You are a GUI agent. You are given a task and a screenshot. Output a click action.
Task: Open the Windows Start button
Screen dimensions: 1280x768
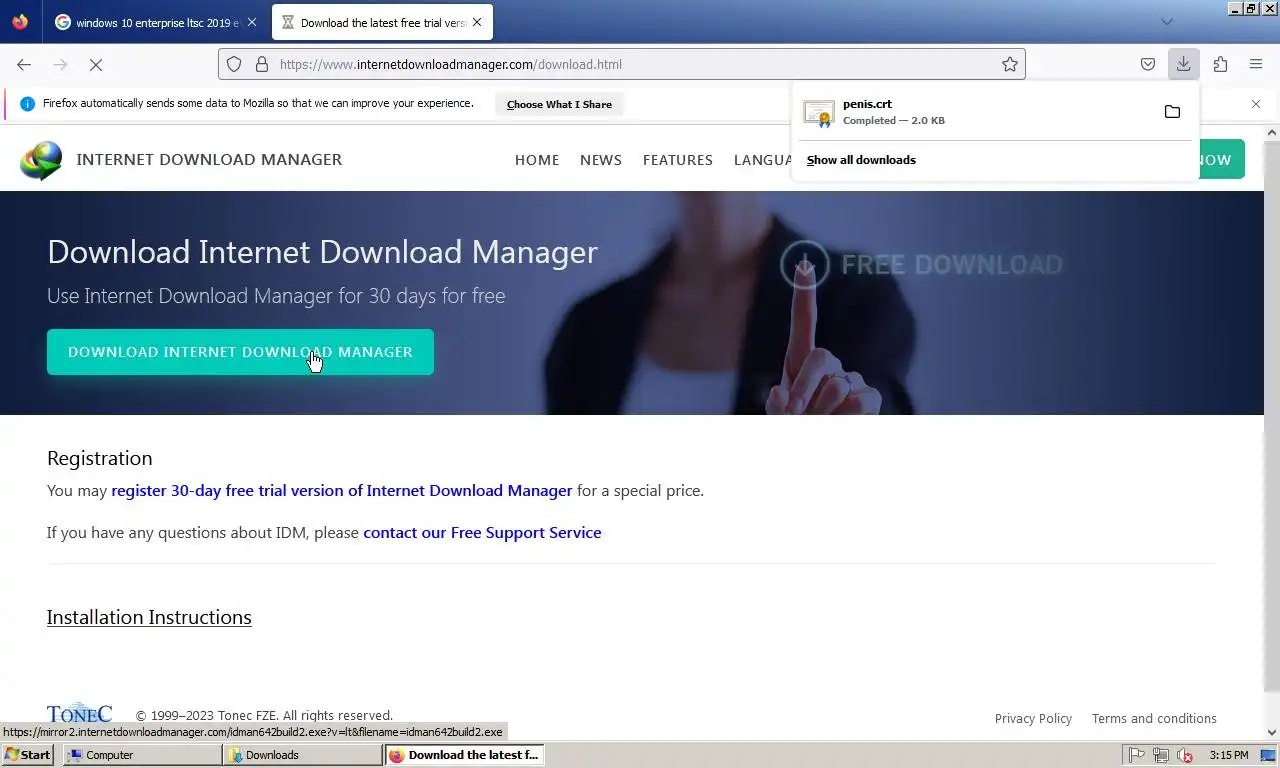pos(28,755)
